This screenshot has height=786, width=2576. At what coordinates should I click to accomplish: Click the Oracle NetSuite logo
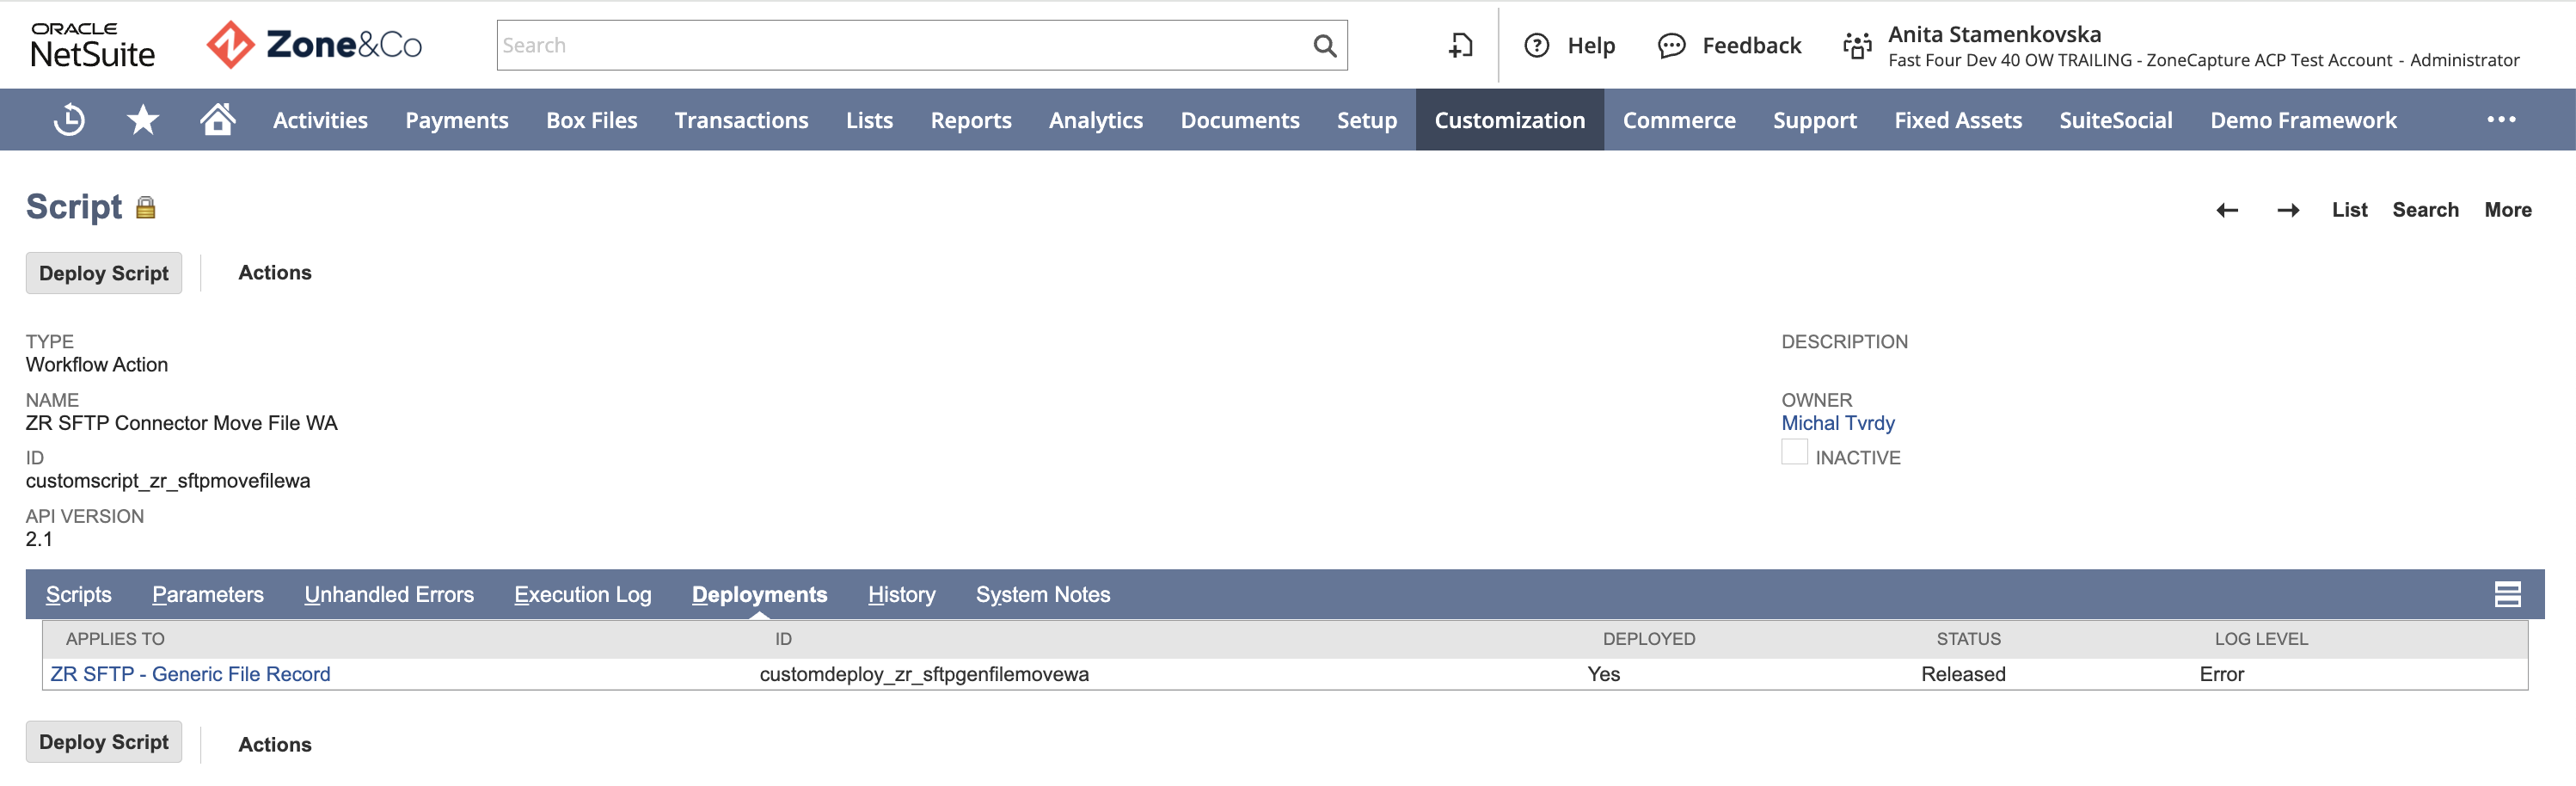[x=93, y=45]
